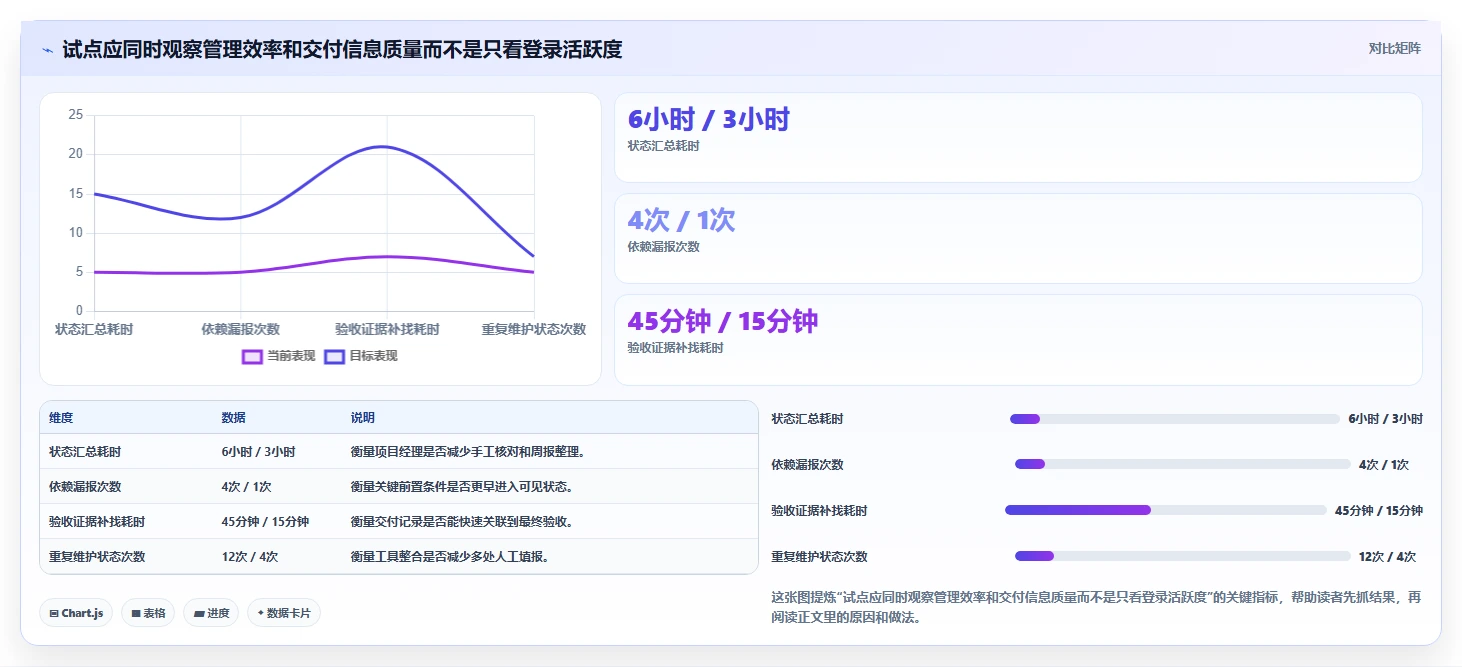The width and height of the screenshot is (1462, 667).
Task: Click the 依赖漏报次数 progress bar
Action: (x=1183, y=465)
